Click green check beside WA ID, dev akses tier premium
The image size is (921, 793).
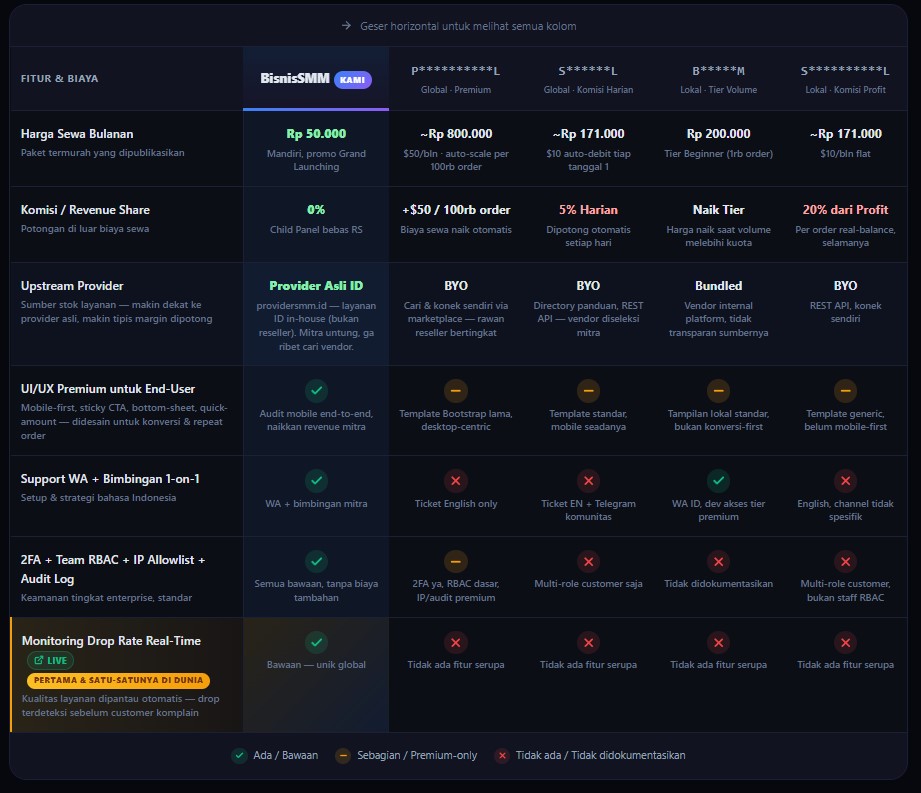[717, 479]
